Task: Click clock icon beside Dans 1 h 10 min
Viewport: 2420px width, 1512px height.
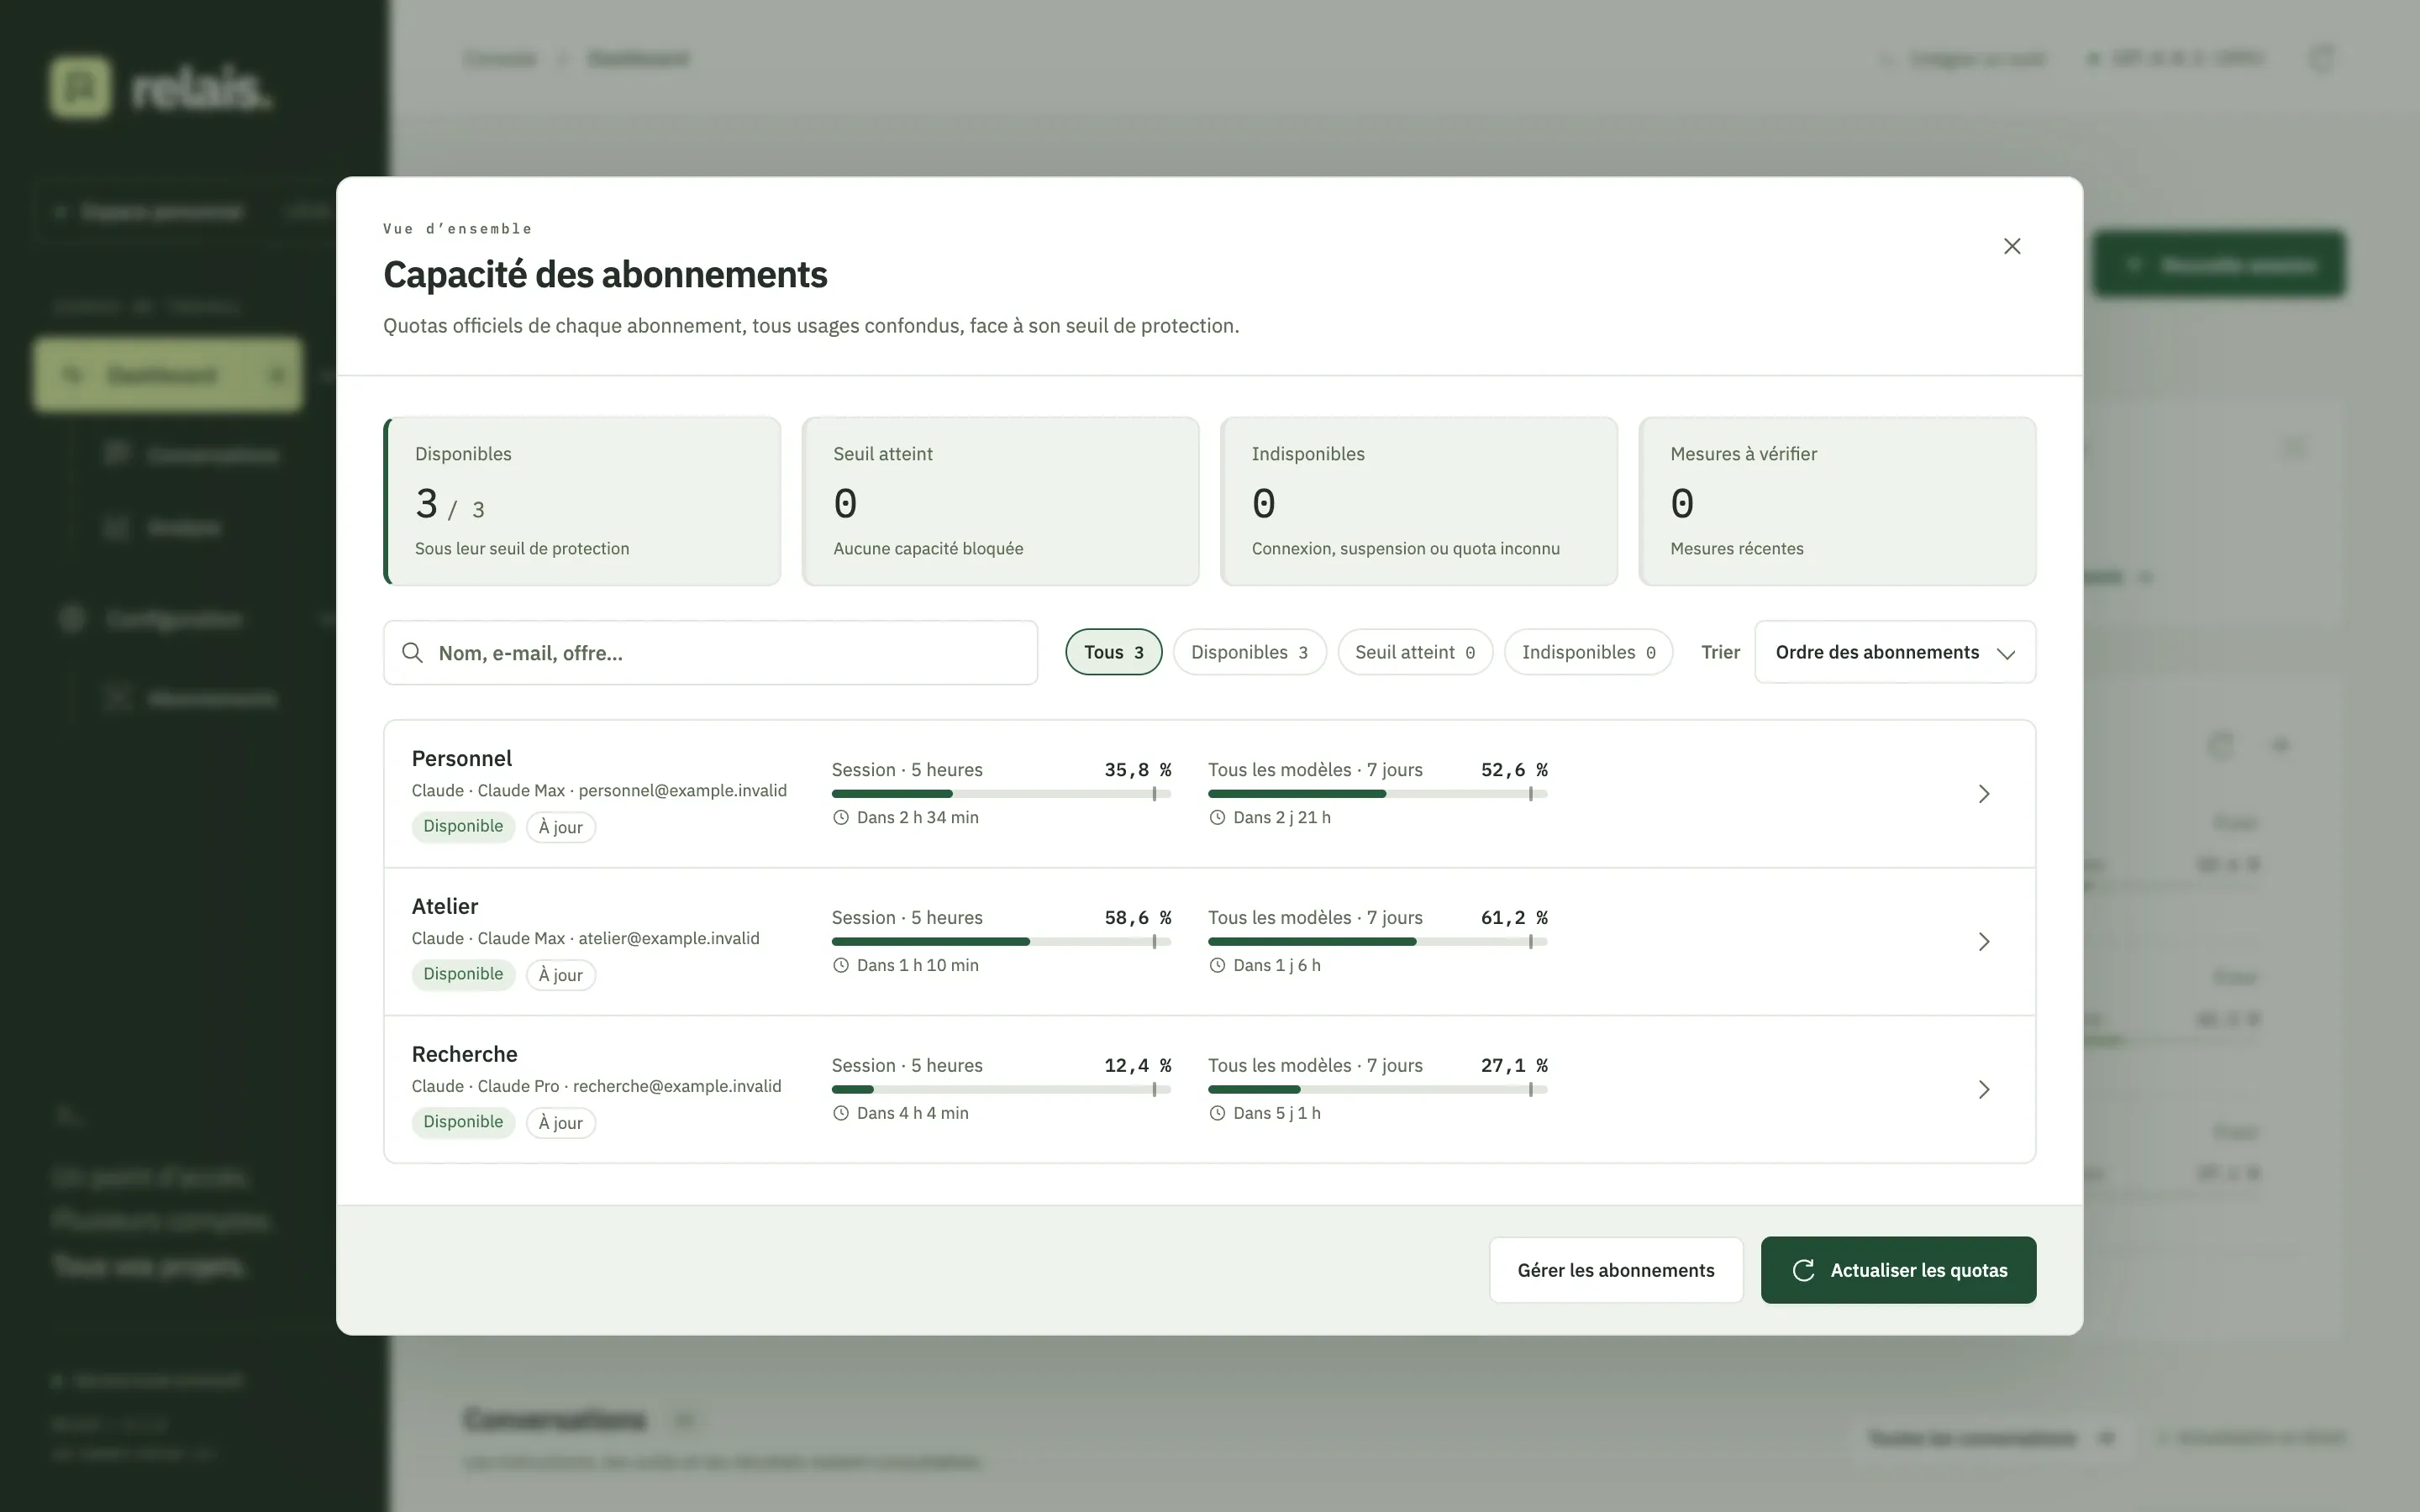Action: 841,966
